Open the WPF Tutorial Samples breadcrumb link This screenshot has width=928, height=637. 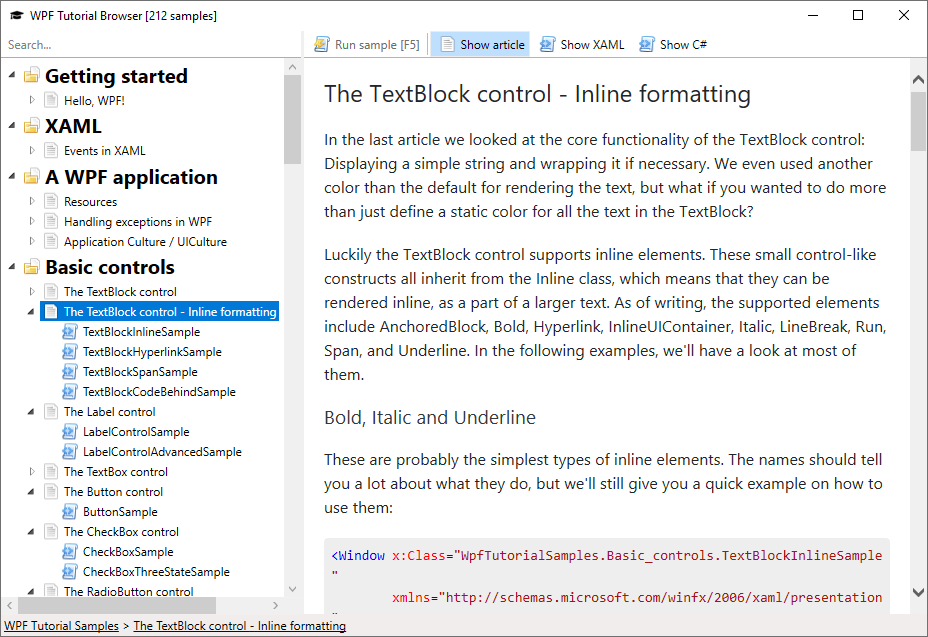click(61, 625)
